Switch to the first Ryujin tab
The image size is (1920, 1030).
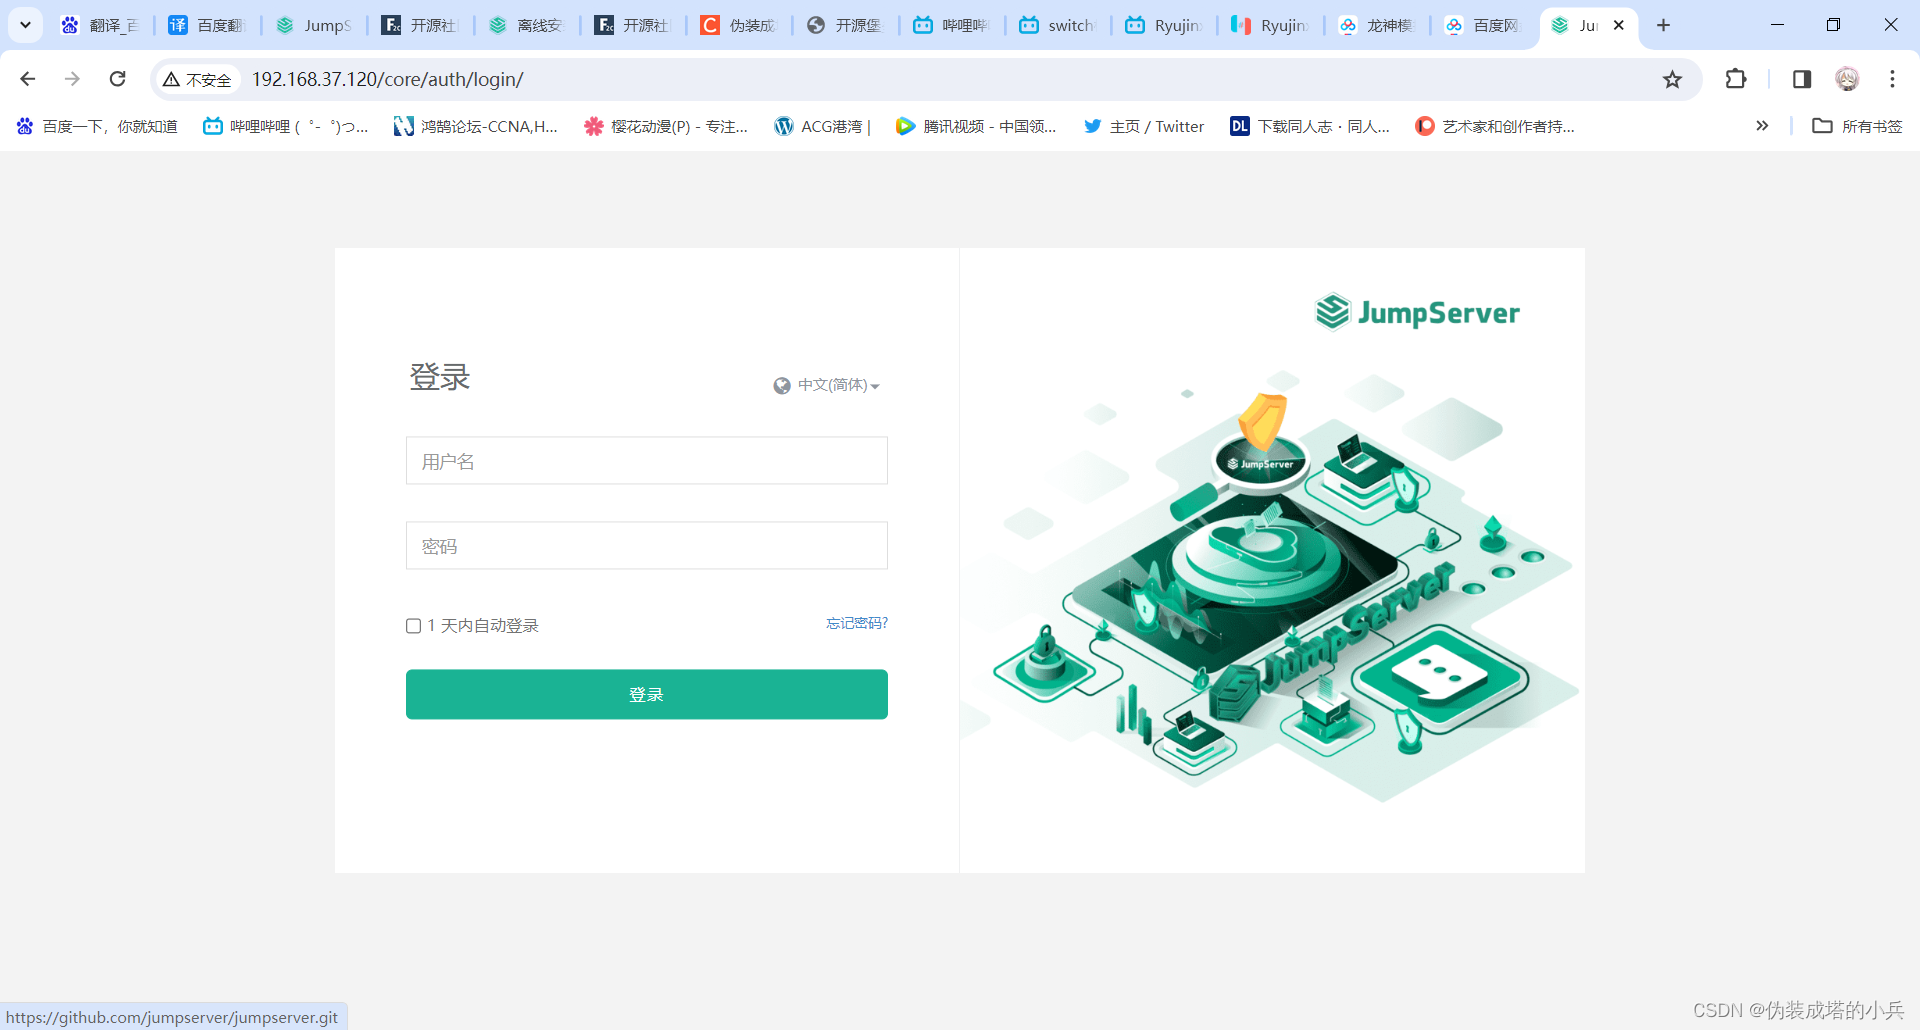1164,25
